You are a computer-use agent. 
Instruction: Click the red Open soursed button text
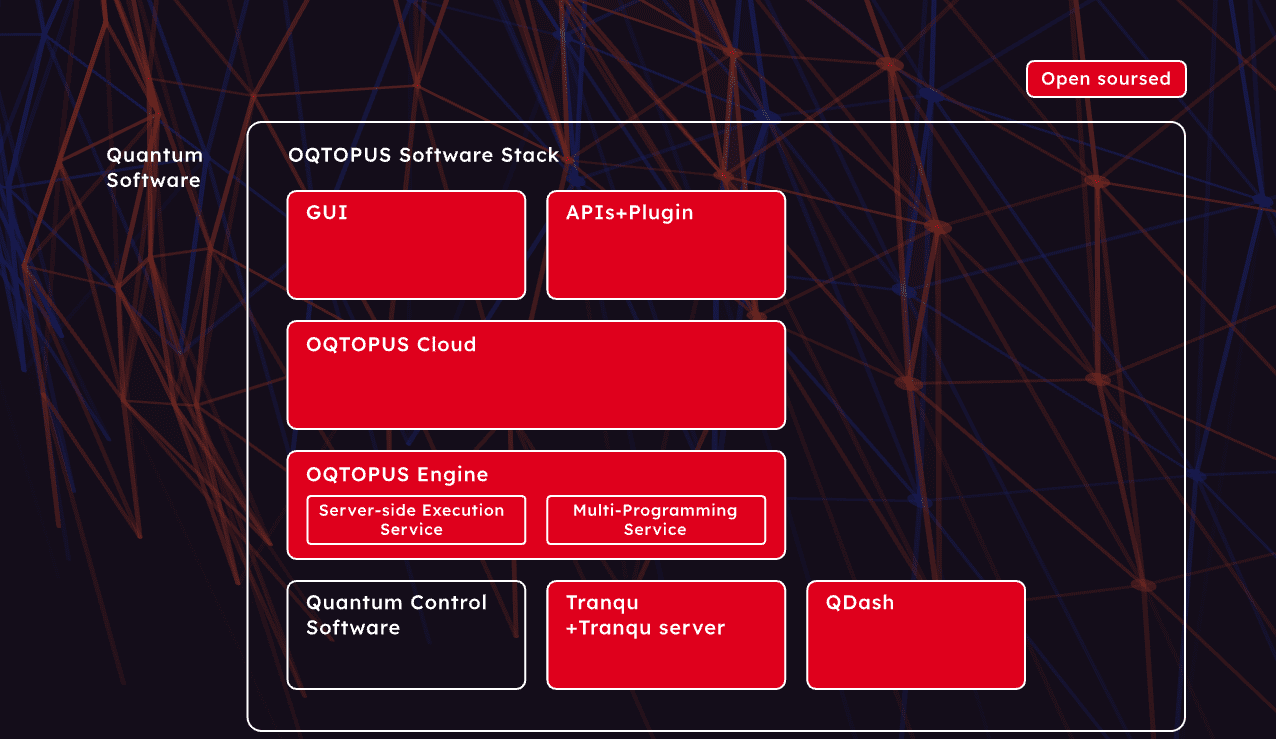coord(1105,78)
